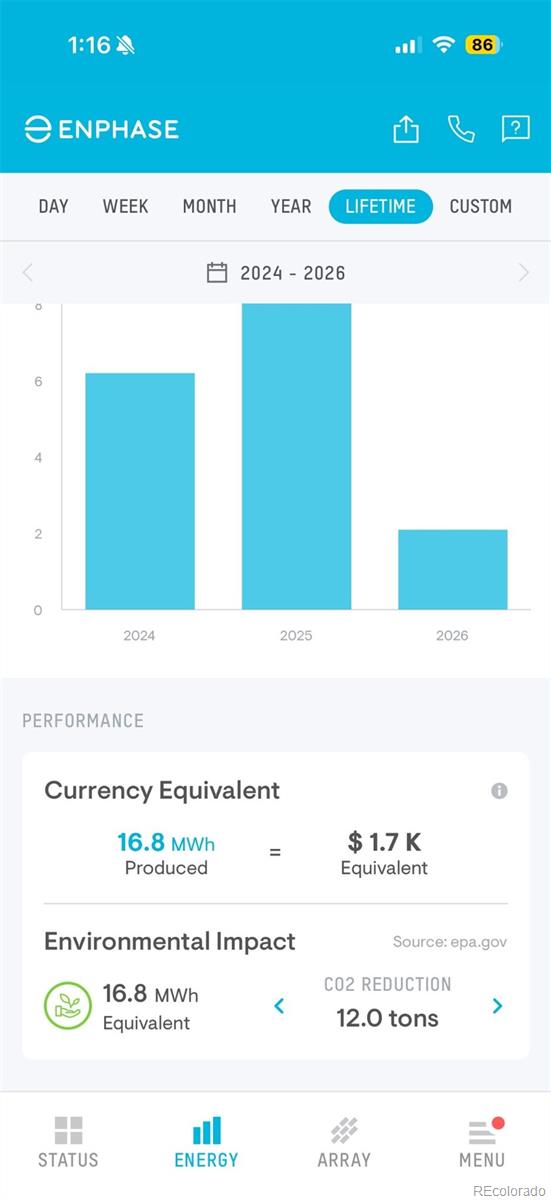
Task: Go to the Status tab
Action: 68,1143
